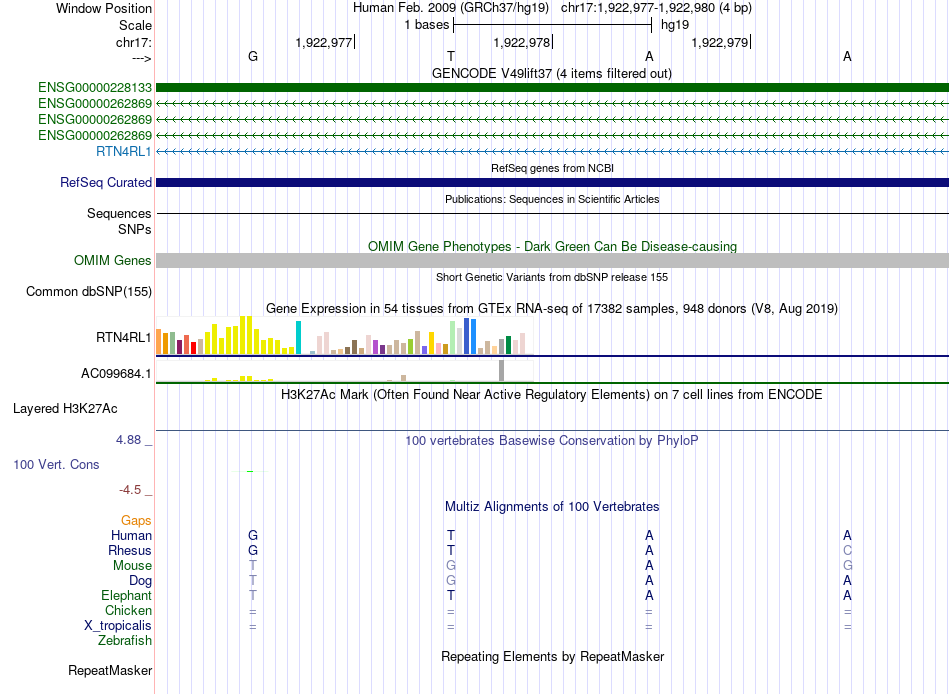Click the 100 Vert. Cons label

(56, 465)
